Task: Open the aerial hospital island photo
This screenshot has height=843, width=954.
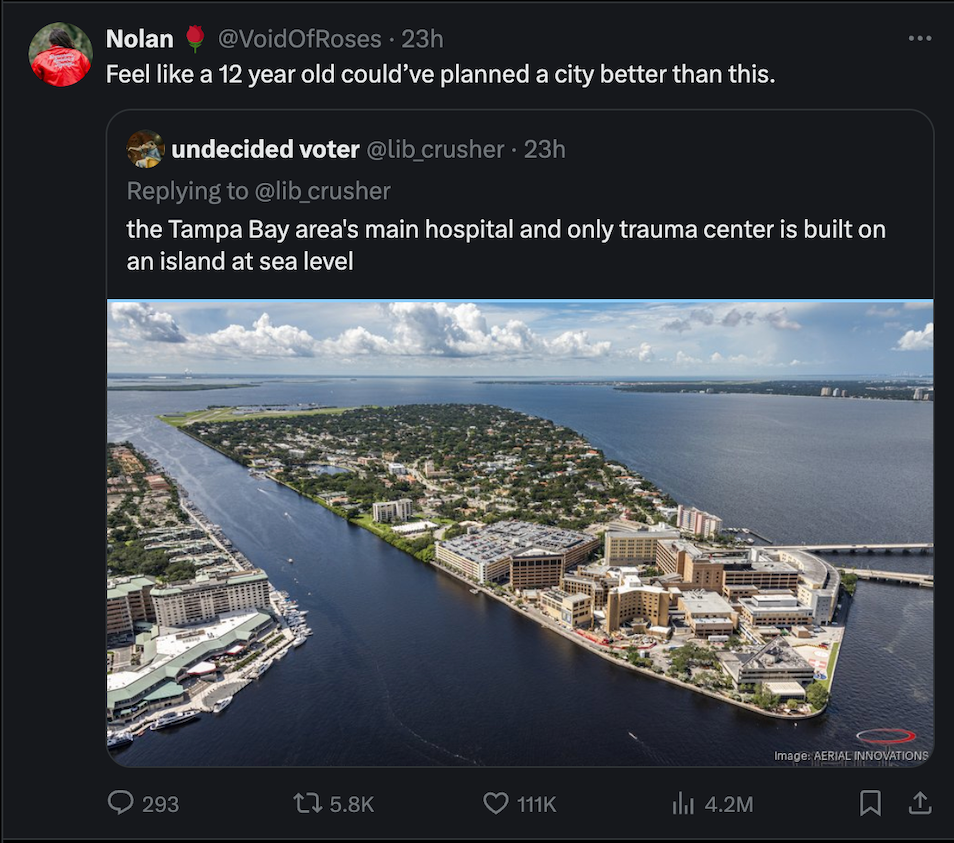Action: pos(520,533)
